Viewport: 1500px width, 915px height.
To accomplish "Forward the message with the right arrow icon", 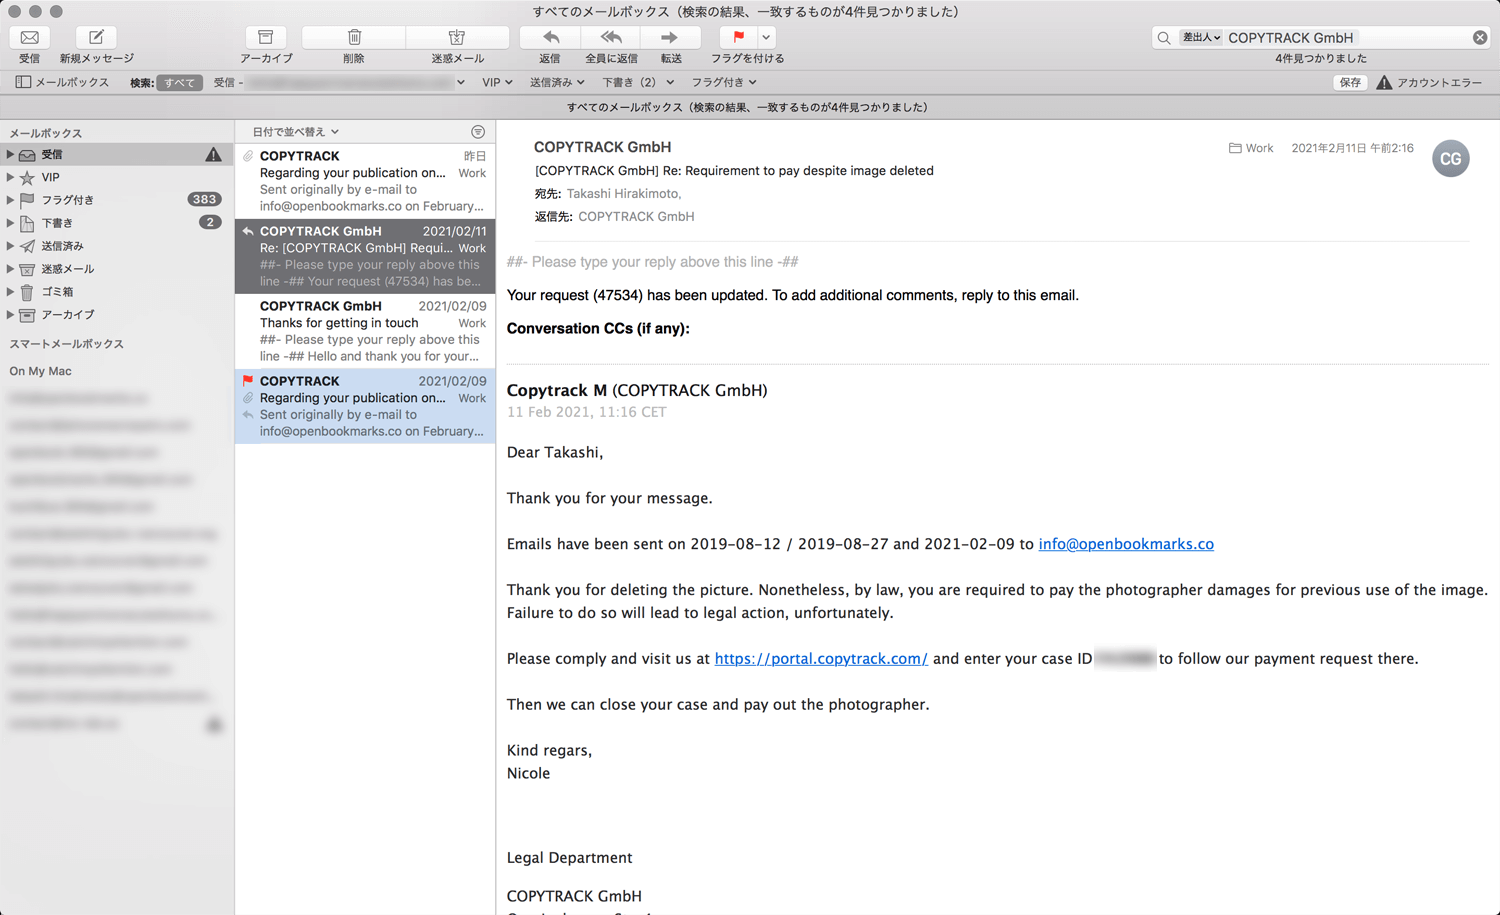I will (x=670, y=37).
